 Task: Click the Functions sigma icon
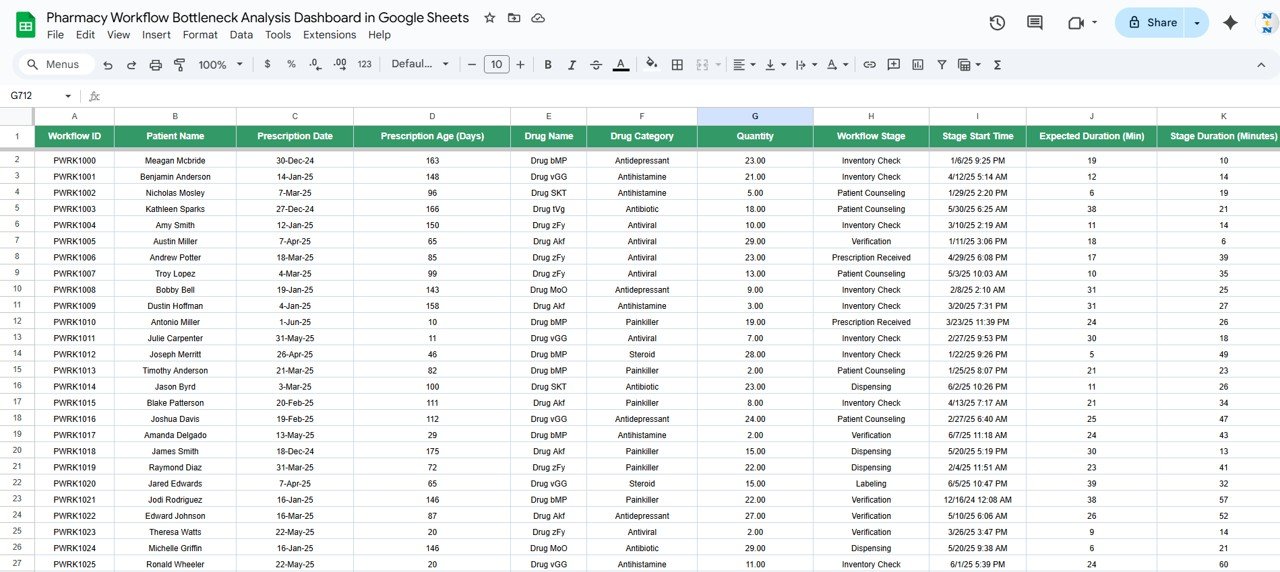click(x=997, y=64)
